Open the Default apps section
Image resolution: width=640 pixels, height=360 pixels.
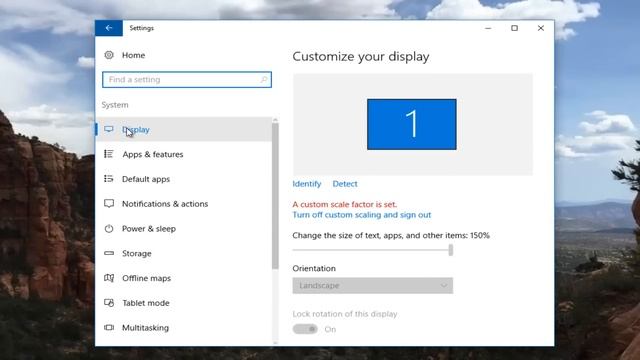[x=184, y=179]
